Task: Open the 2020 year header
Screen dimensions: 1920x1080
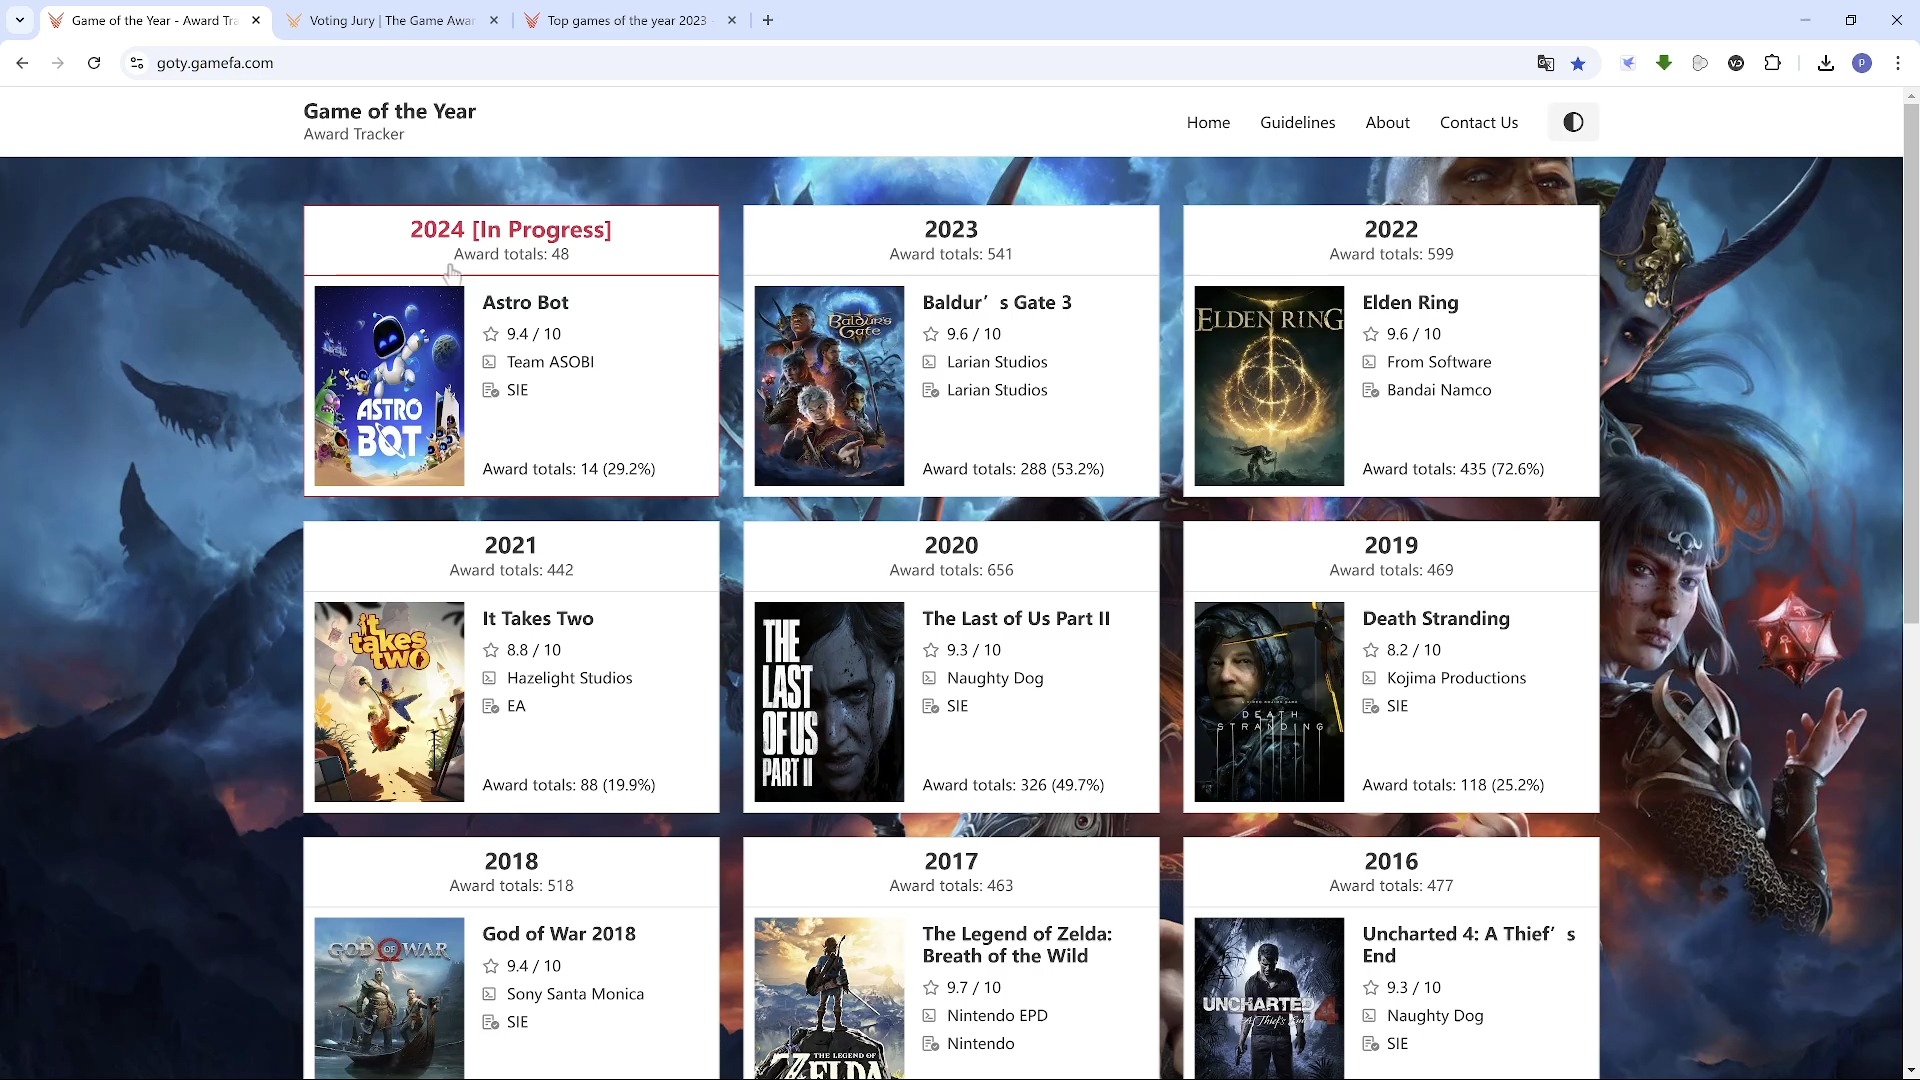Action: point(951,556)
